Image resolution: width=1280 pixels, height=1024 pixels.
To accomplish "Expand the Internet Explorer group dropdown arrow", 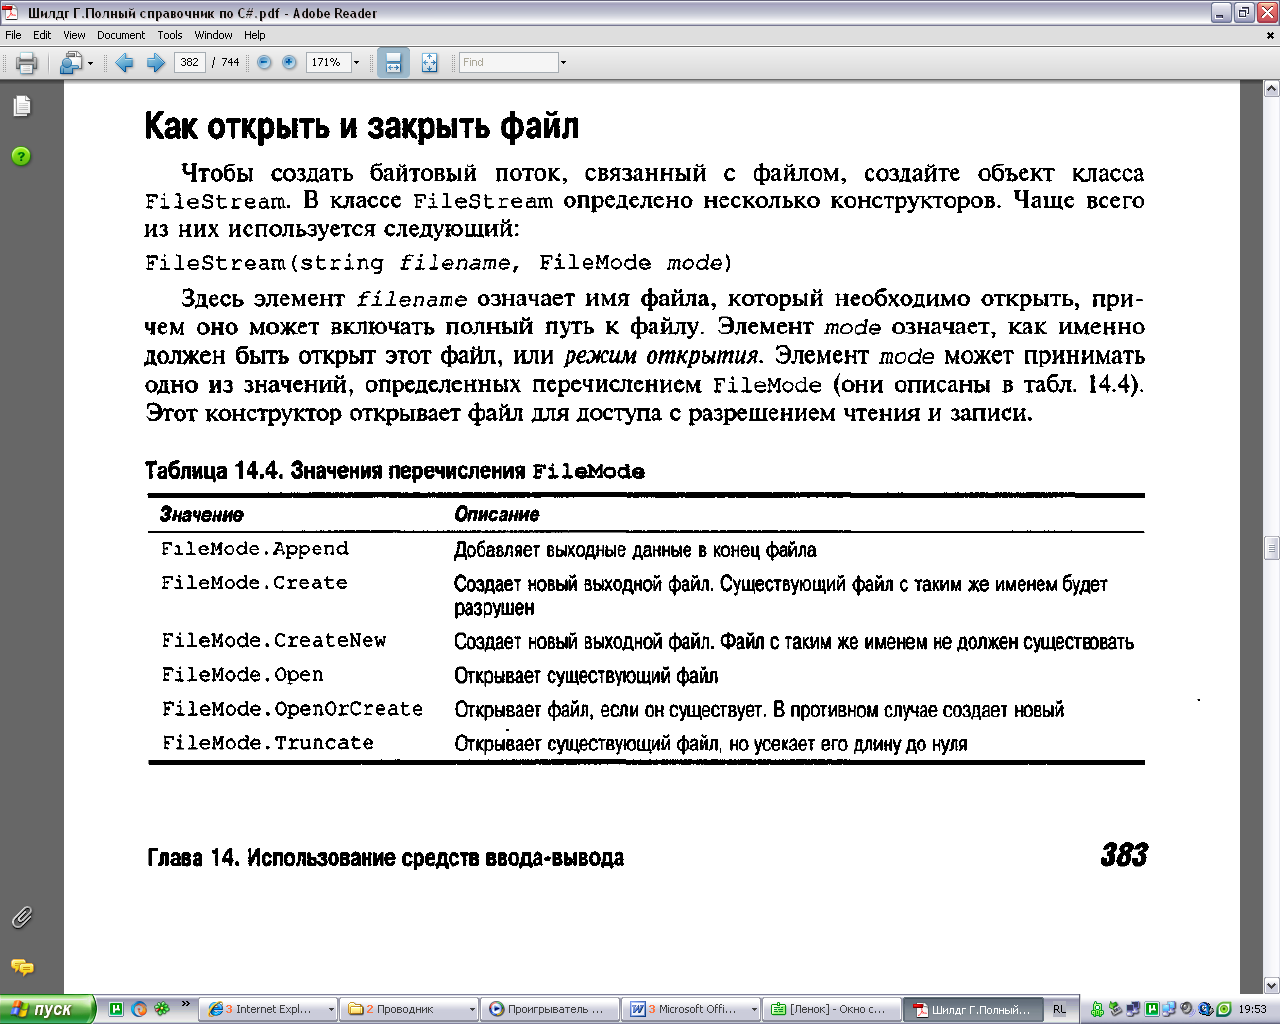I will click(x=331, y=1010).
